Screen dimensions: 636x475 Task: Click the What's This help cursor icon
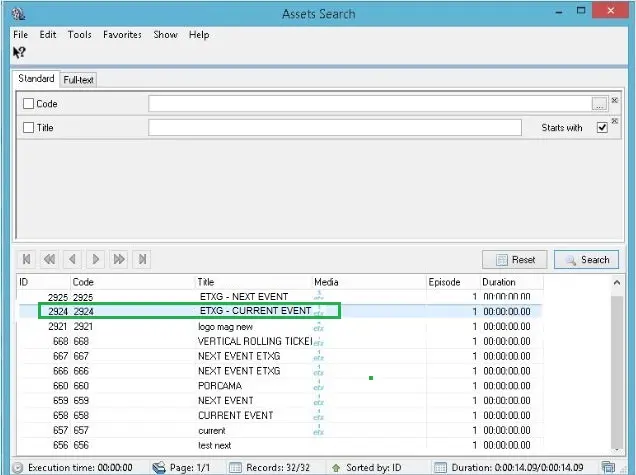pyautogui.click(x=19, y=52)
